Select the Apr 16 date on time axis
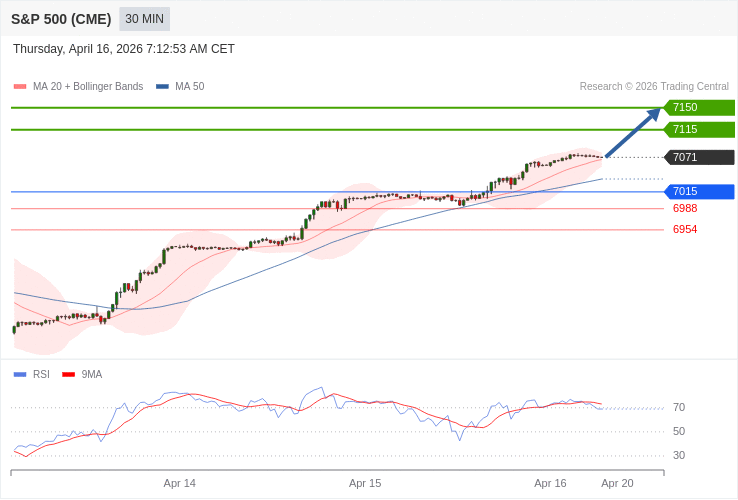Screen dimensions: 738x500 550,484
